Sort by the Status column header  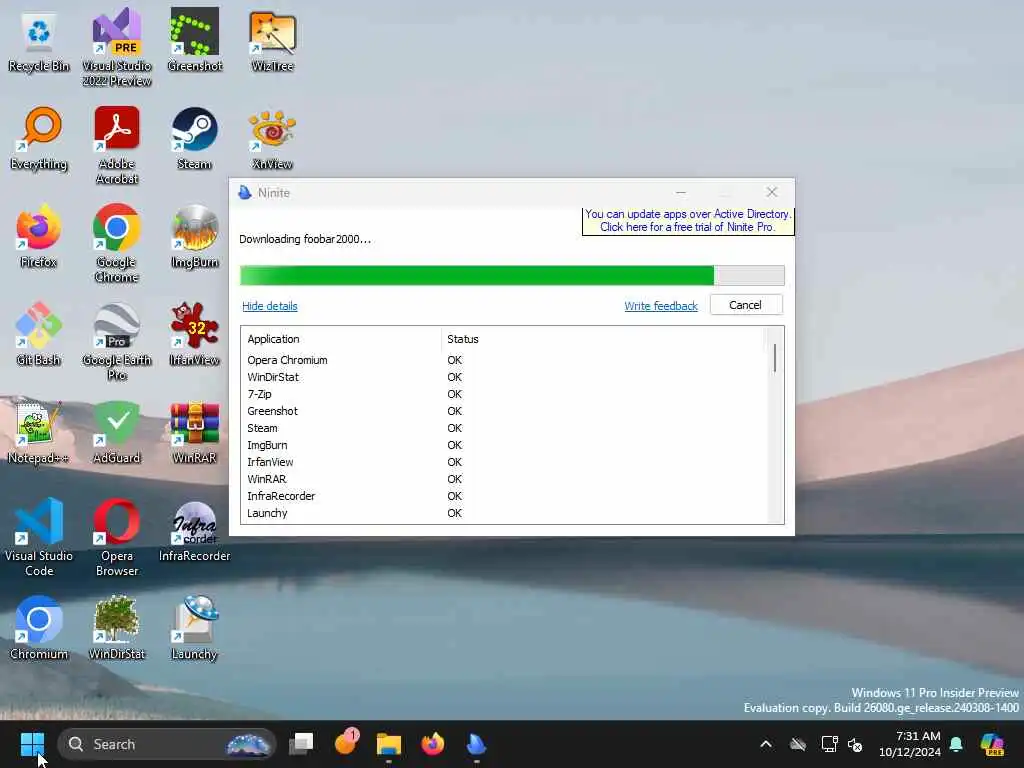(x=602, y=339)
